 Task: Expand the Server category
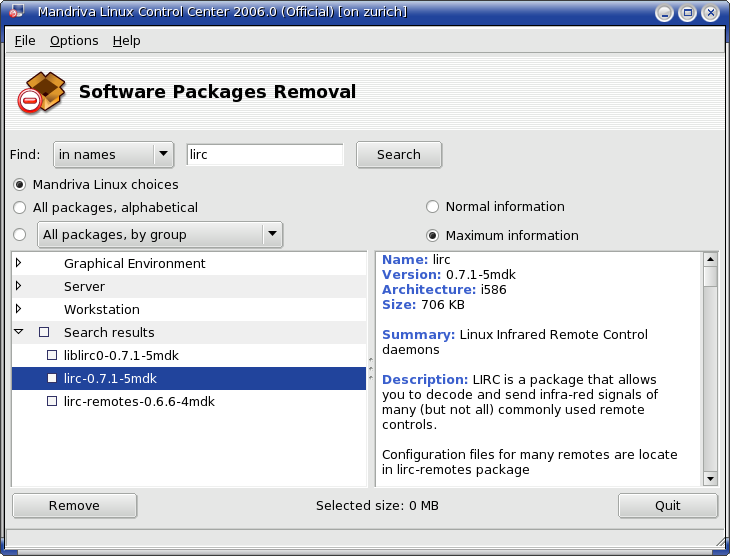tap(19, 285)
